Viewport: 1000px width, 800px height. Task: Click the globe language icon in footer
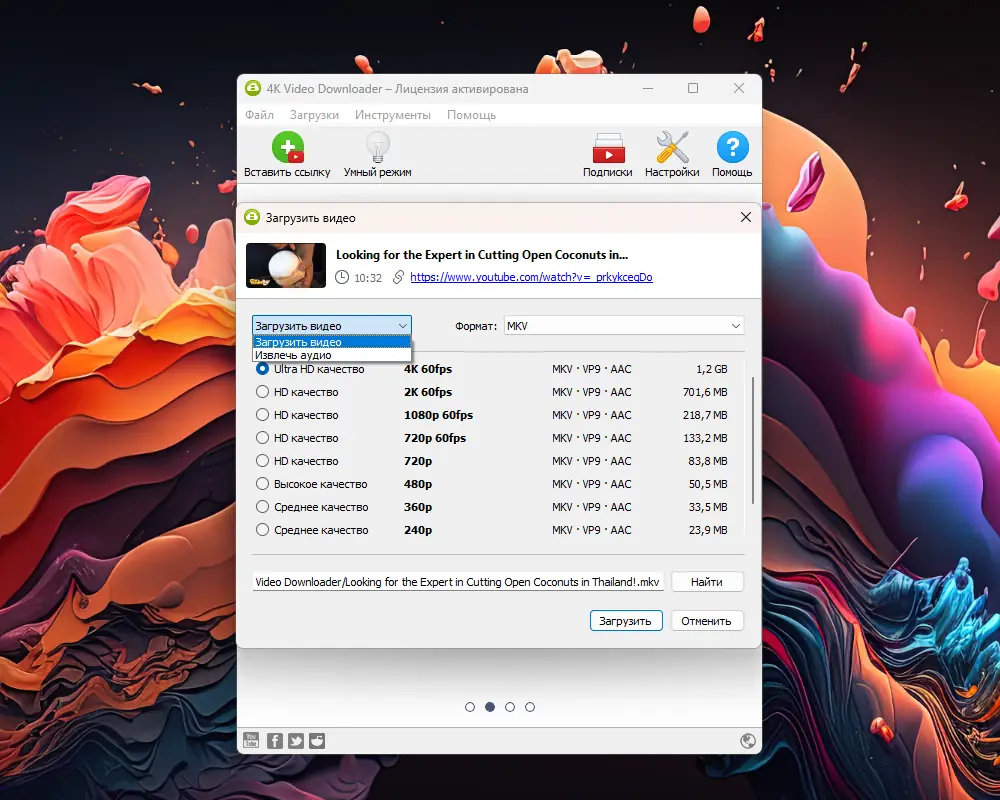(747, 740)
